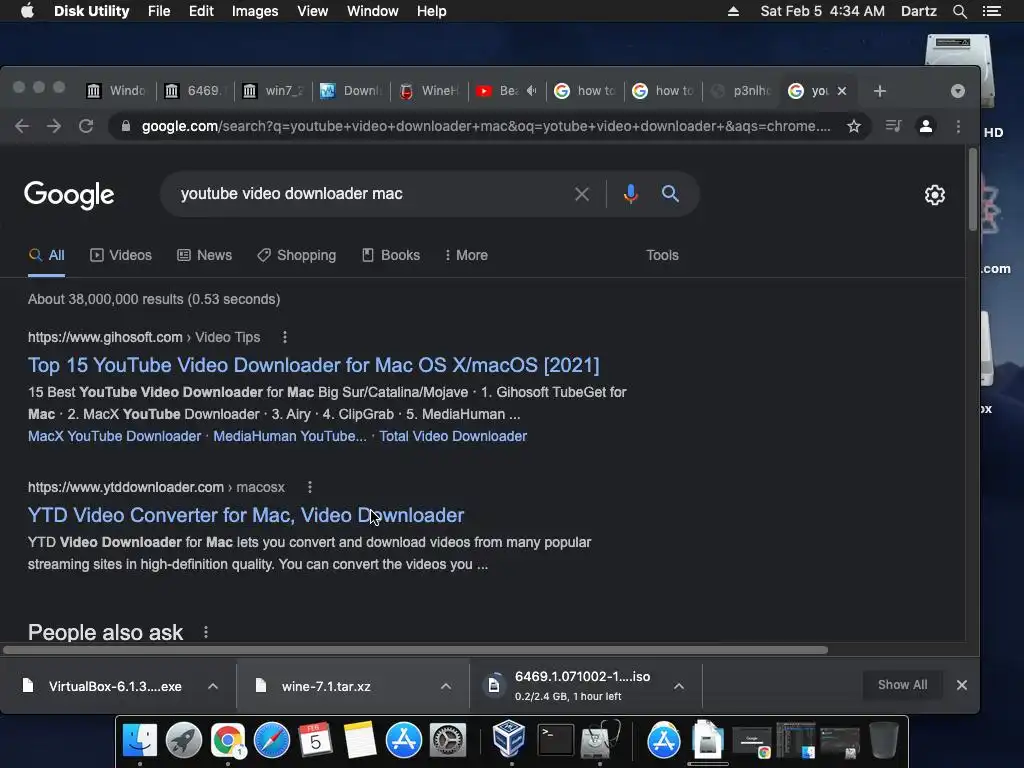Click the magnifier search button in Google
This screenshot has width=1024, height=768.
670,193
